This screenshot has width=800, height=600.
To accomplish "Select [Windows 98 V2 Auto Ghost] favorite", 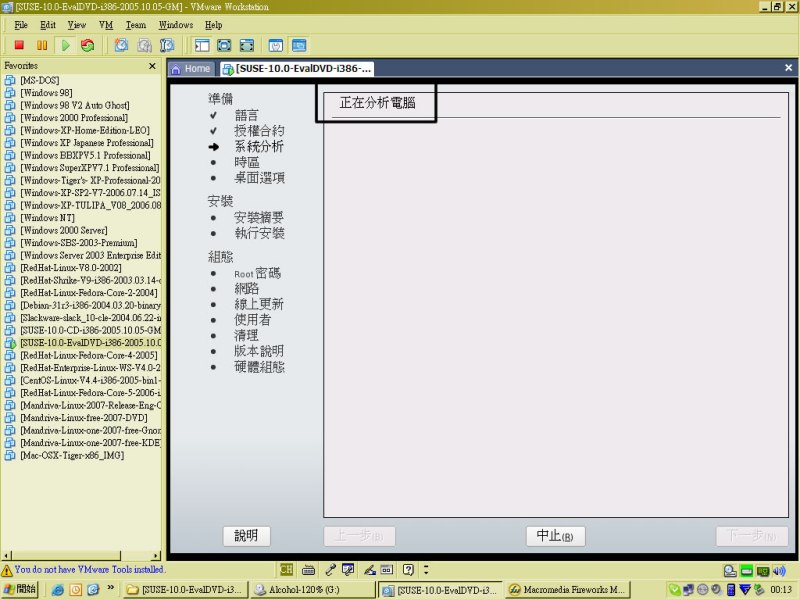I will tap(74, 105).
